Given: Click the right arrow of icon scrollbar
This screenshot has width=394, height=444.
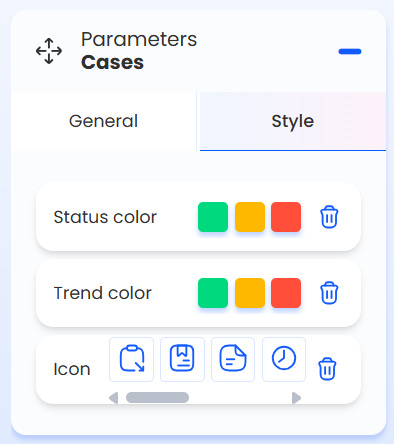Looking at the screenshot, I should tap(296, 398).
